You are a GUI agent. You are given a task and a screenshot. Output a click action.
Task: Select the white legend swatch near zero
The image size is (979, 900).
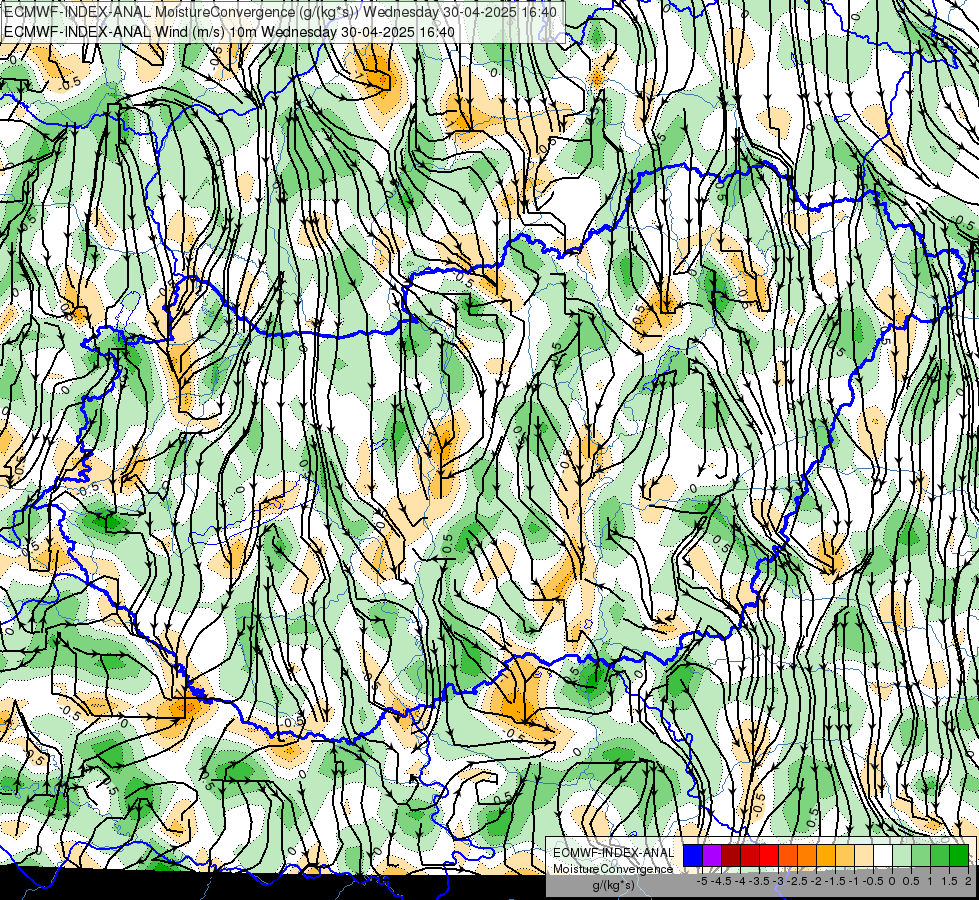[x=883, y=856]
